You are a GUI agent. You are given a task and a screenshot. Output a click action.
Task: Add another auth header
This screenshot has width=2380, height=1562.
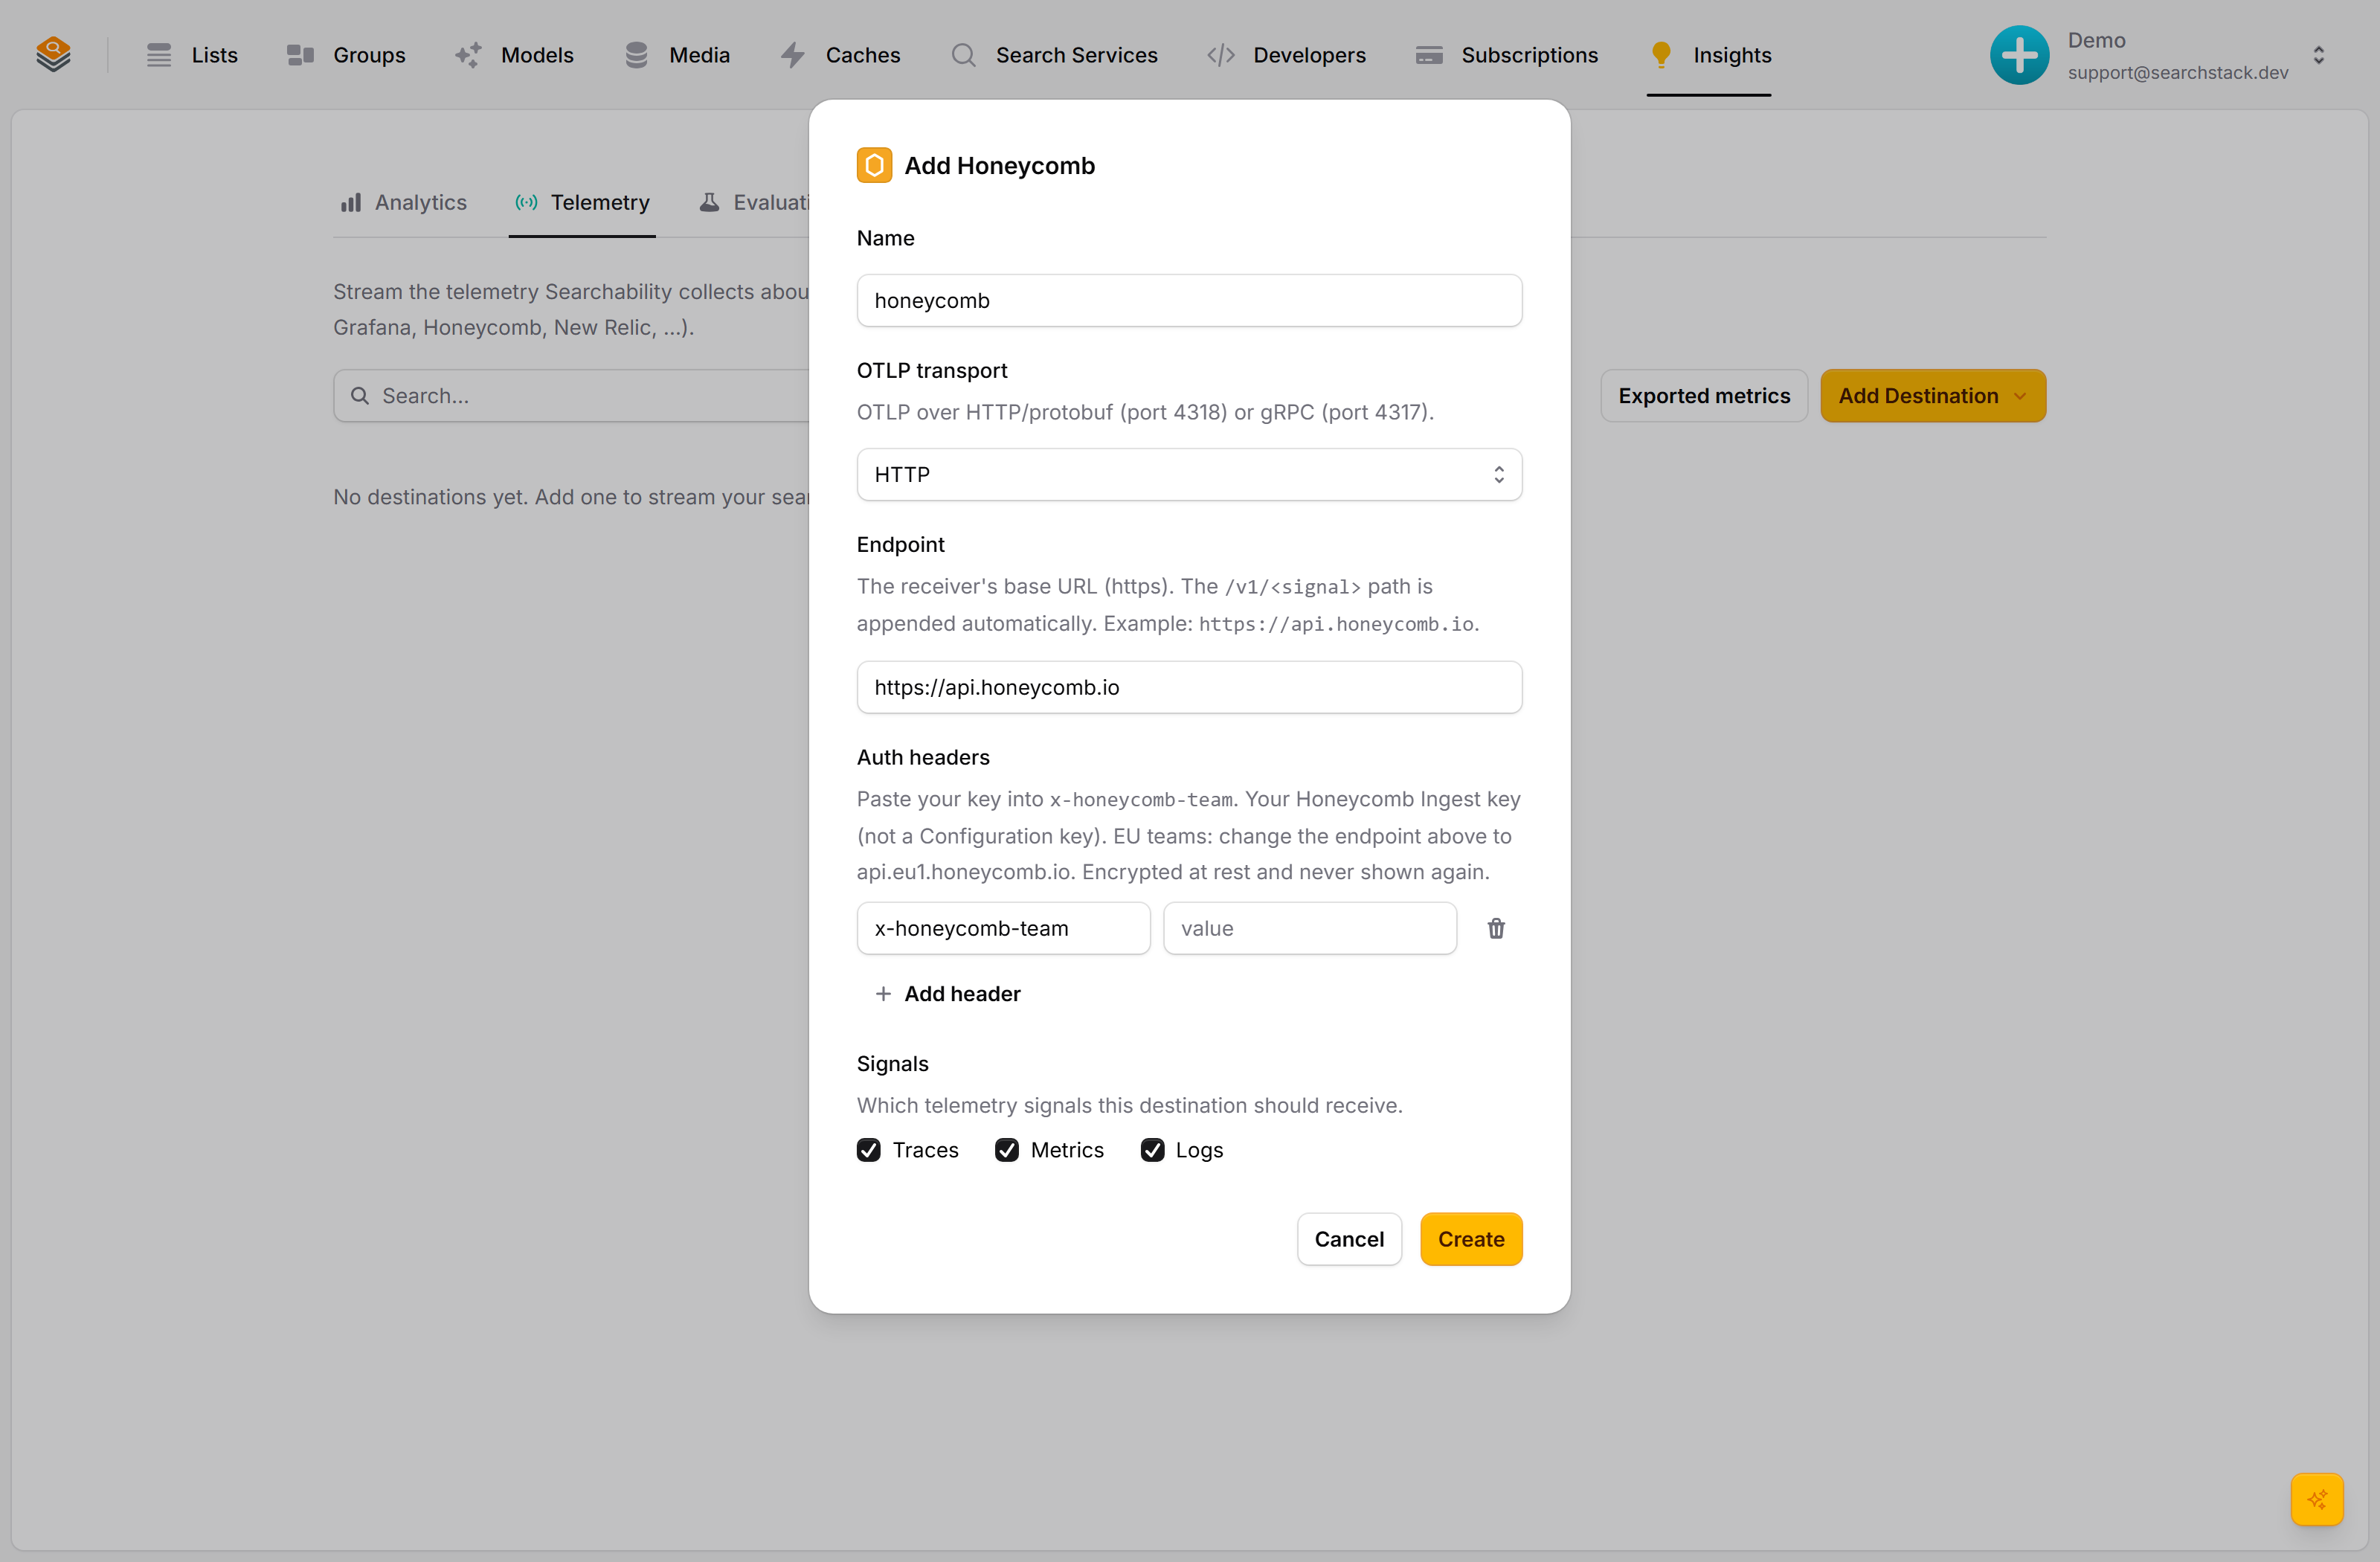[x=947, y=994]
